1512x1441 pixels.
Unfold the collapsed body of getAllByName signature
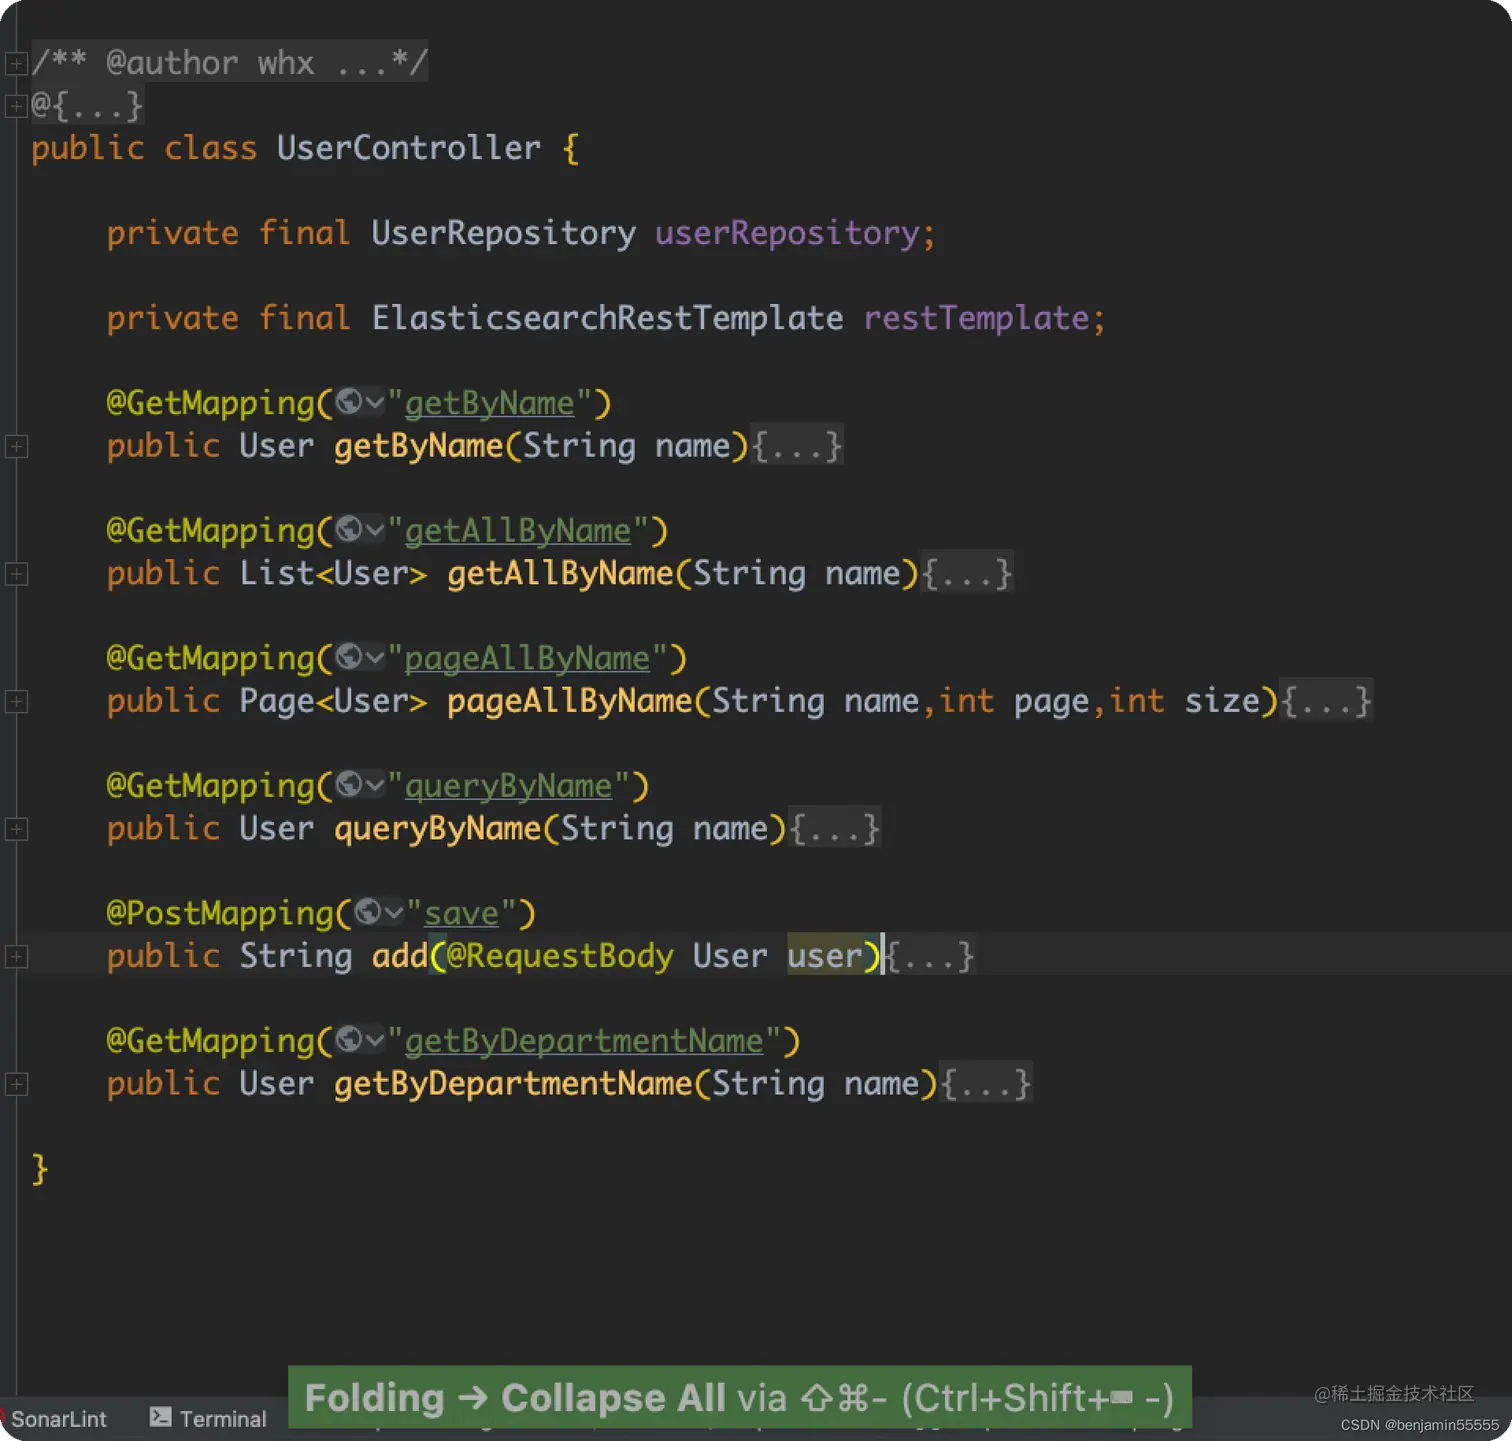click(967, 574)
